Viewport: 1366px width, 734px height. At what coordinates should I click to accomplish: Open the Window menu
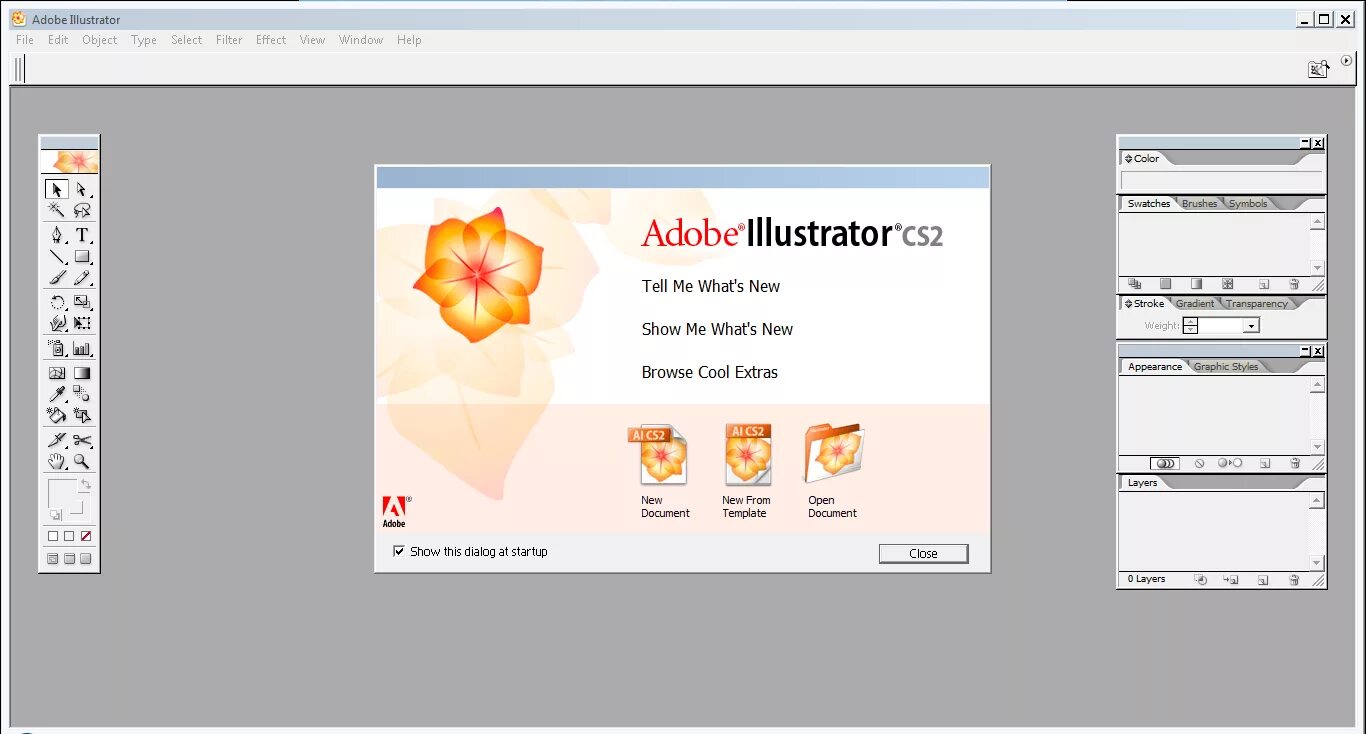(x=361, y=40)
